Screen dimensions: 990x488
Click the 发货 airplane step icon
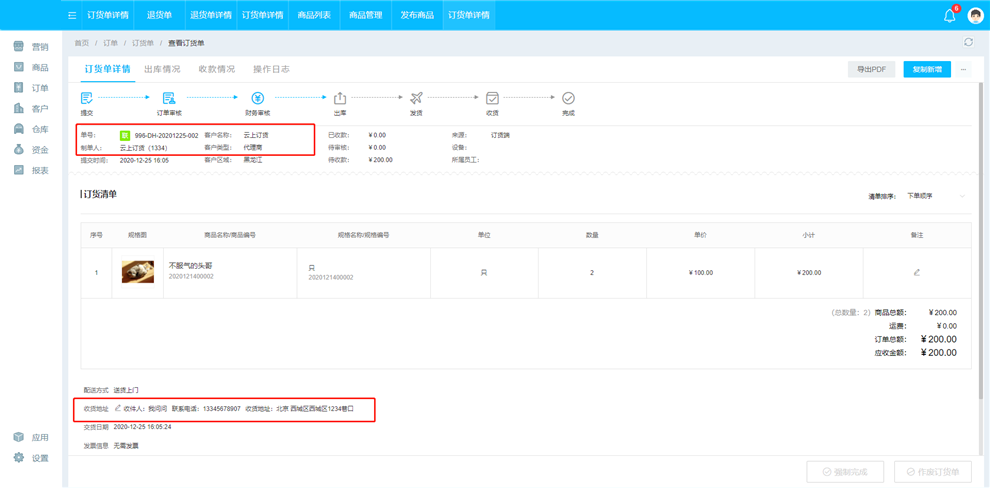[x=416, y=98]
